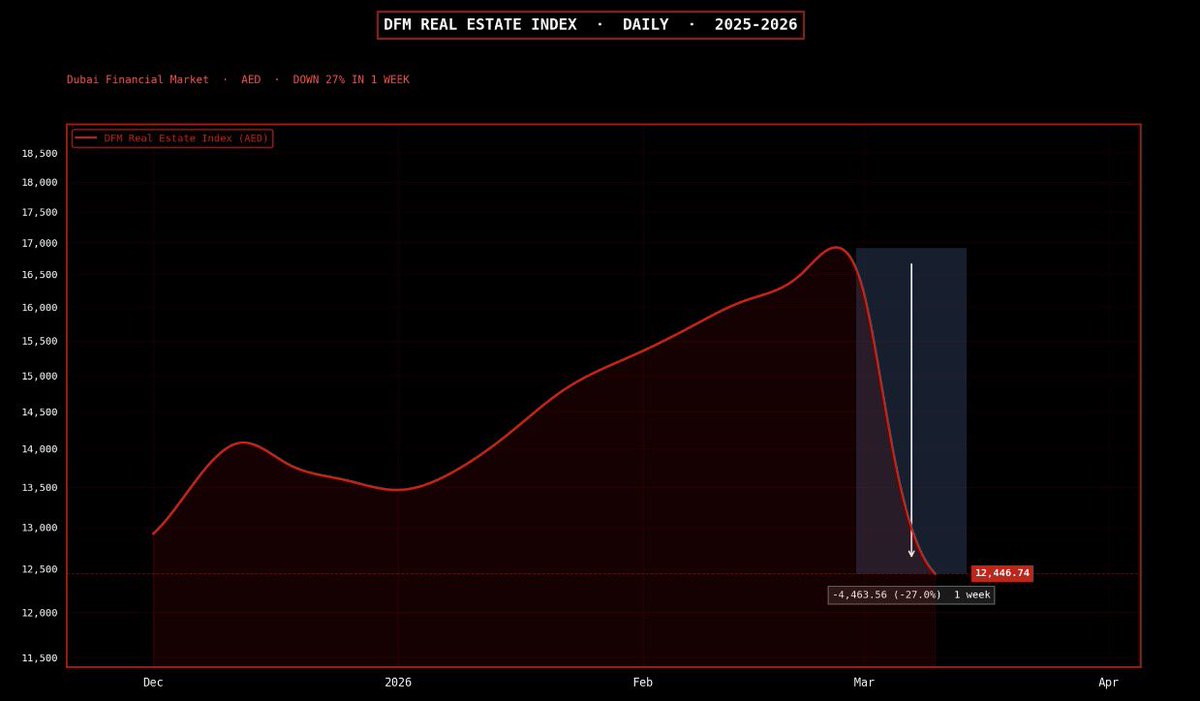This screenshot has height=701, width=1200.
Task: Click the 18,500 y-axis label
Action: (39, 154)
